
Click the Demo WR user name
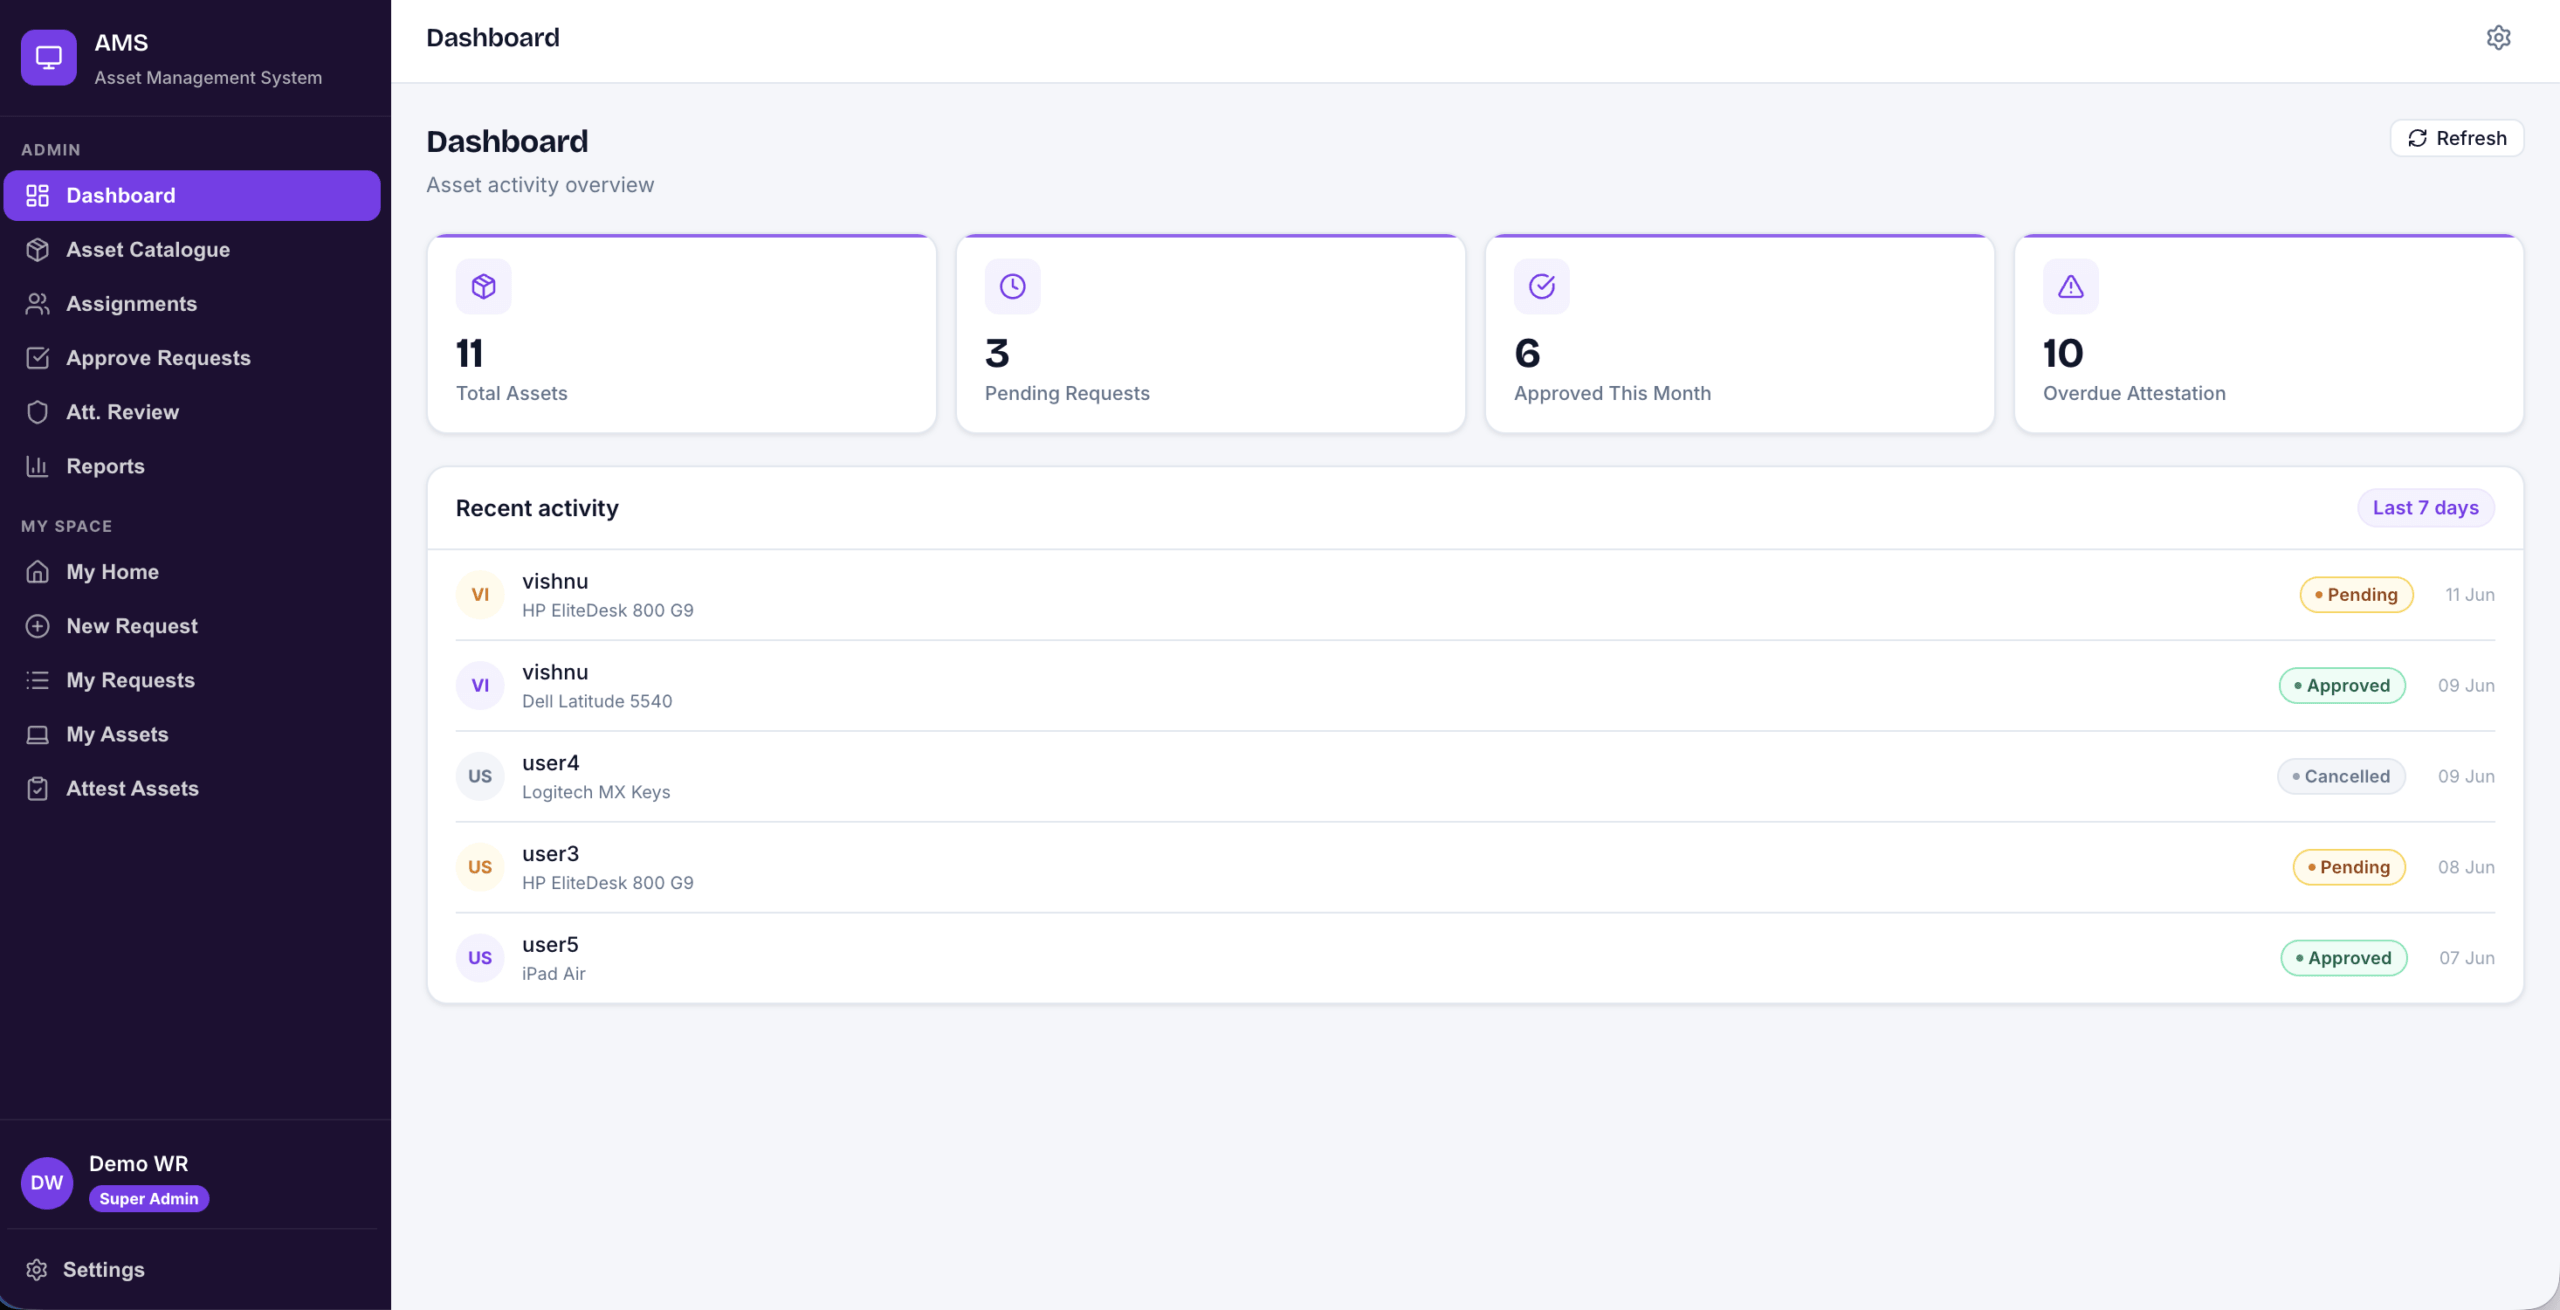[139, 1164]
